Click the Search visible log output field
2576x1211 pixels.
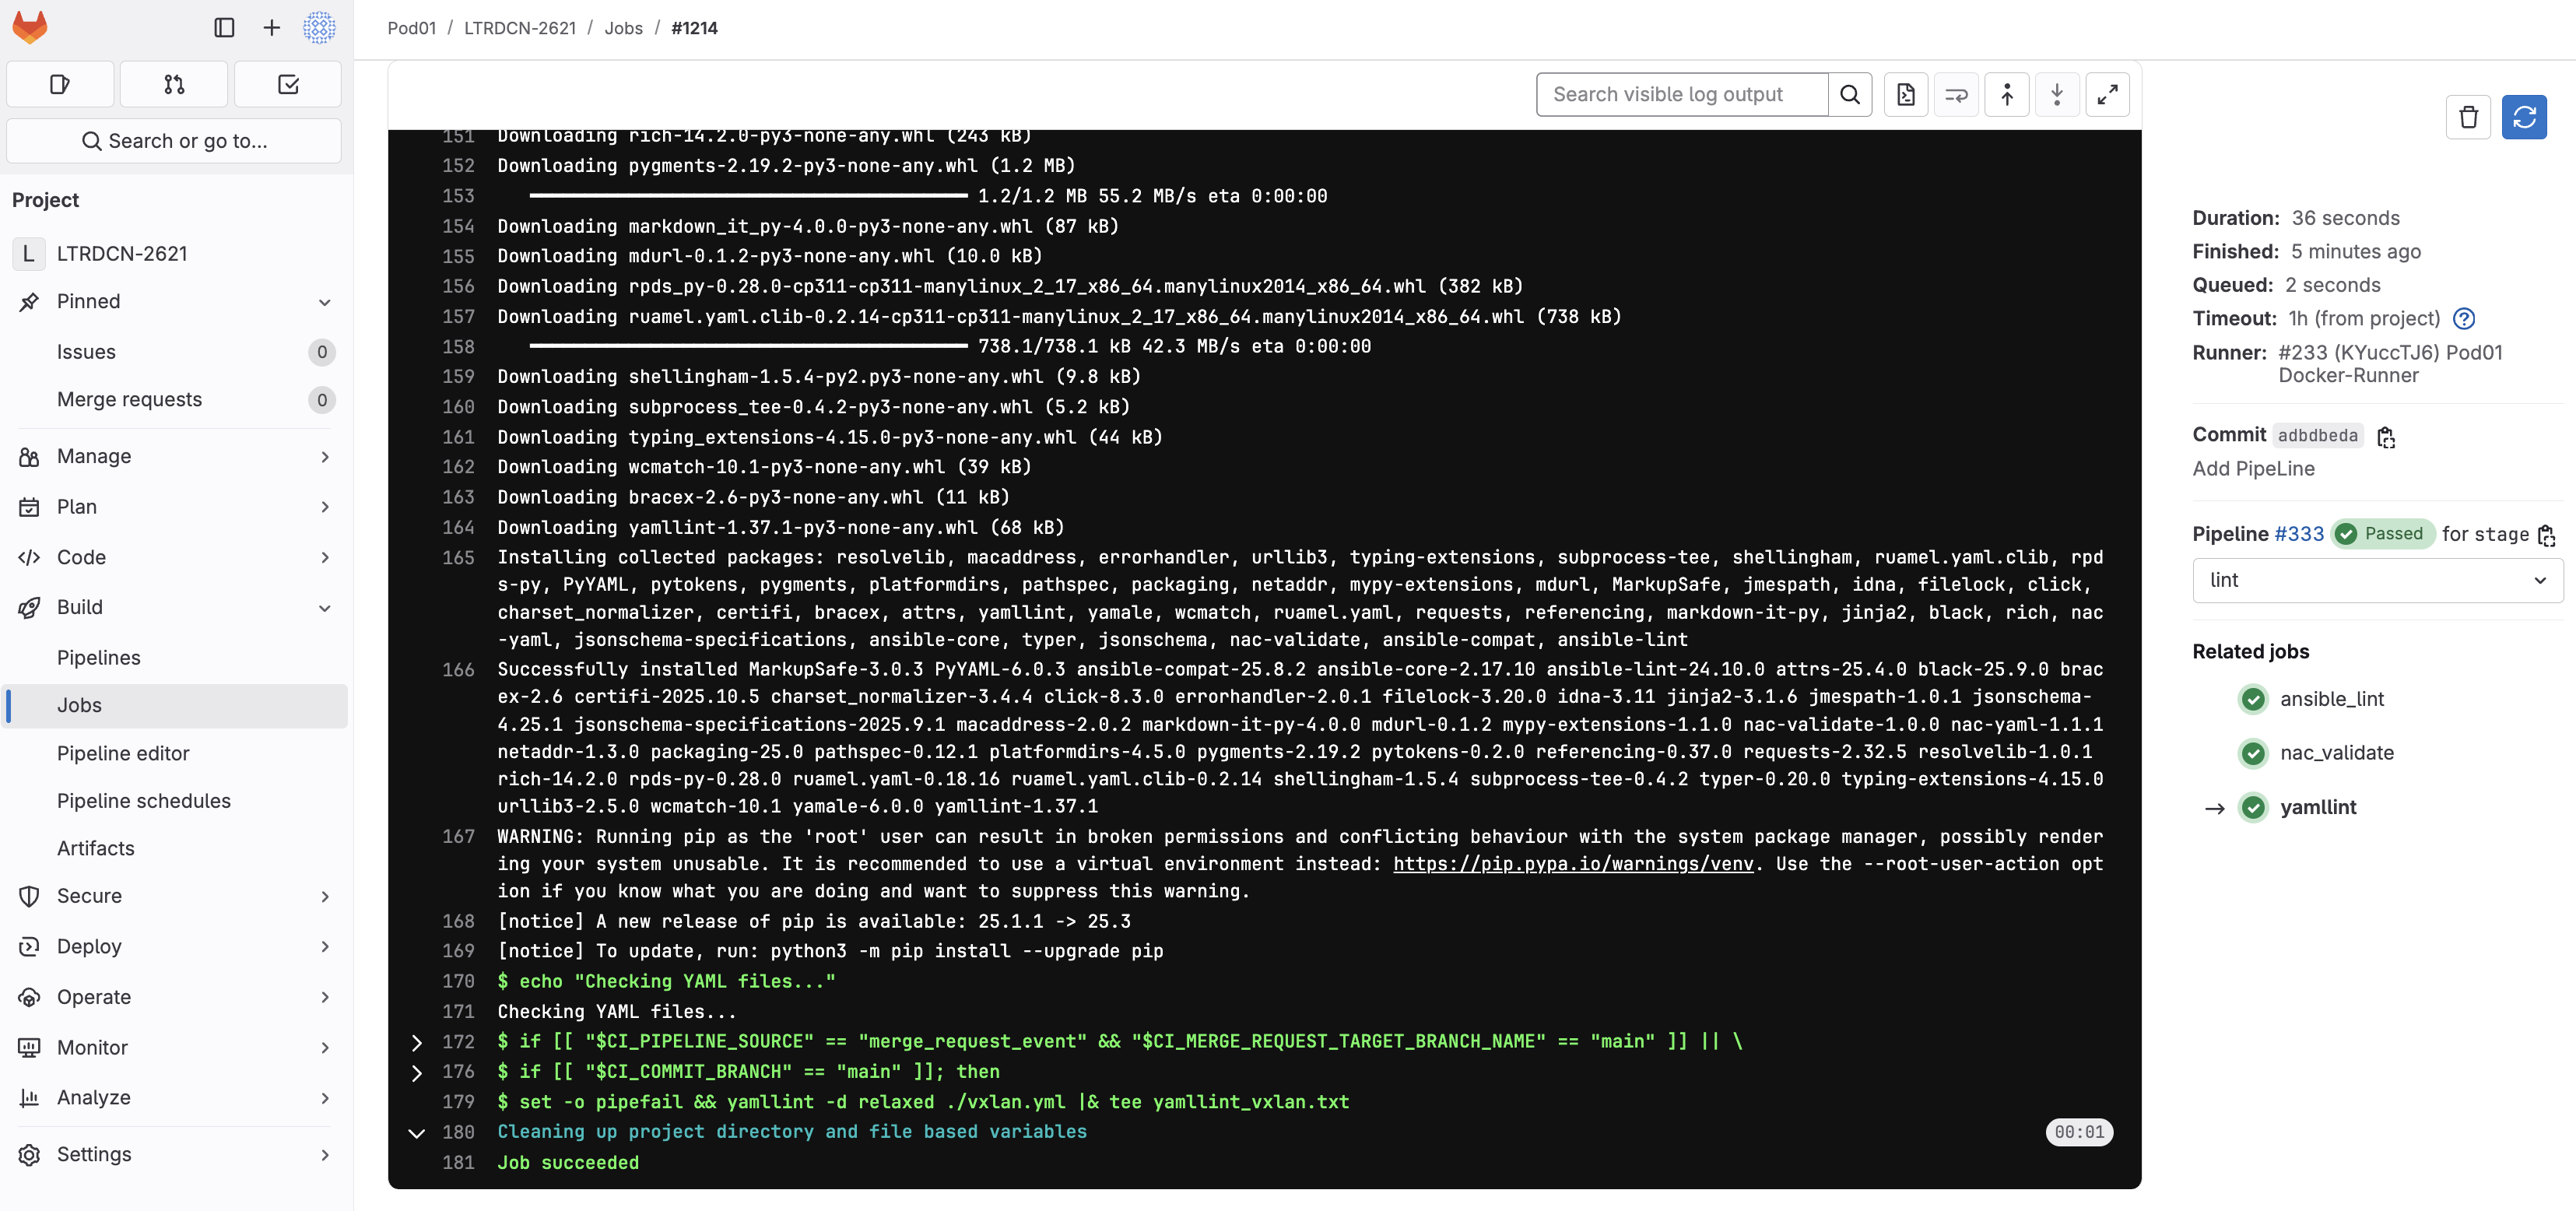(x=1682, y=95)
